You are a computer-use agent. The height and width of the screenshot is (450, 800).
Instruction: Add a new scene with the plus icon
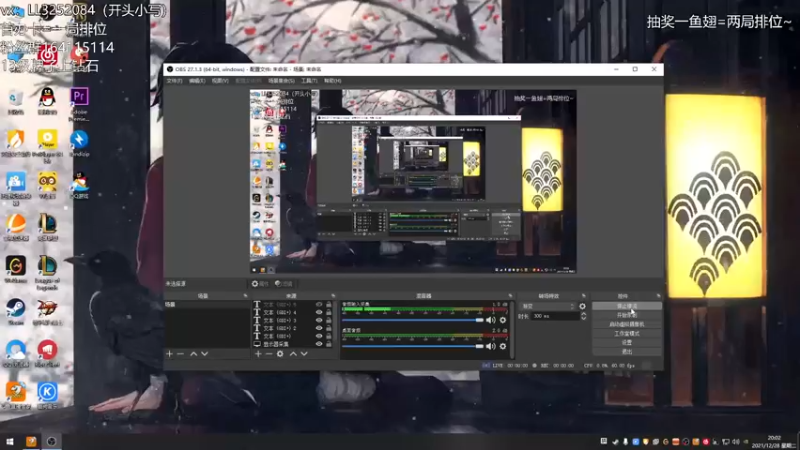(x=169, y=354)
